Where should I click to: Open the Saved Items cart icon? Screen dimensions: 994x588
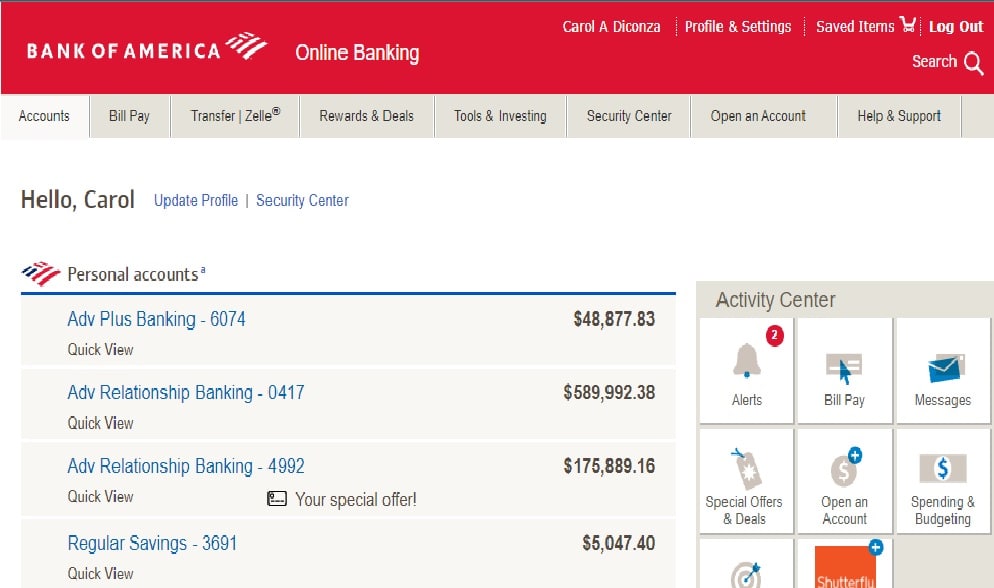(x=907, y=26)
